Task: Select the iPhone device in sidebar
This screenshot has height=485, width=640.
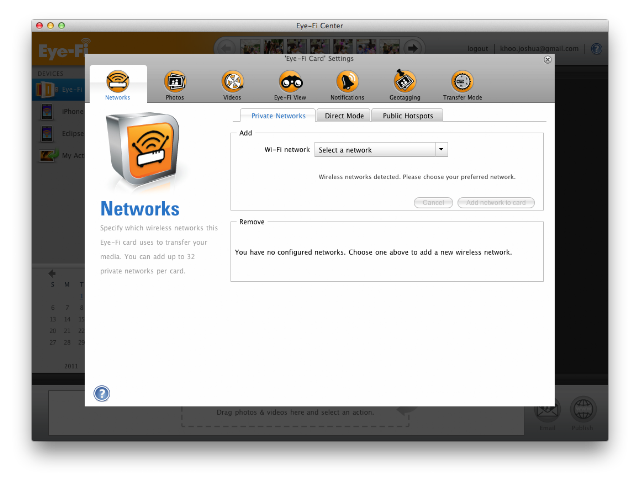Action: pos(59,111)
